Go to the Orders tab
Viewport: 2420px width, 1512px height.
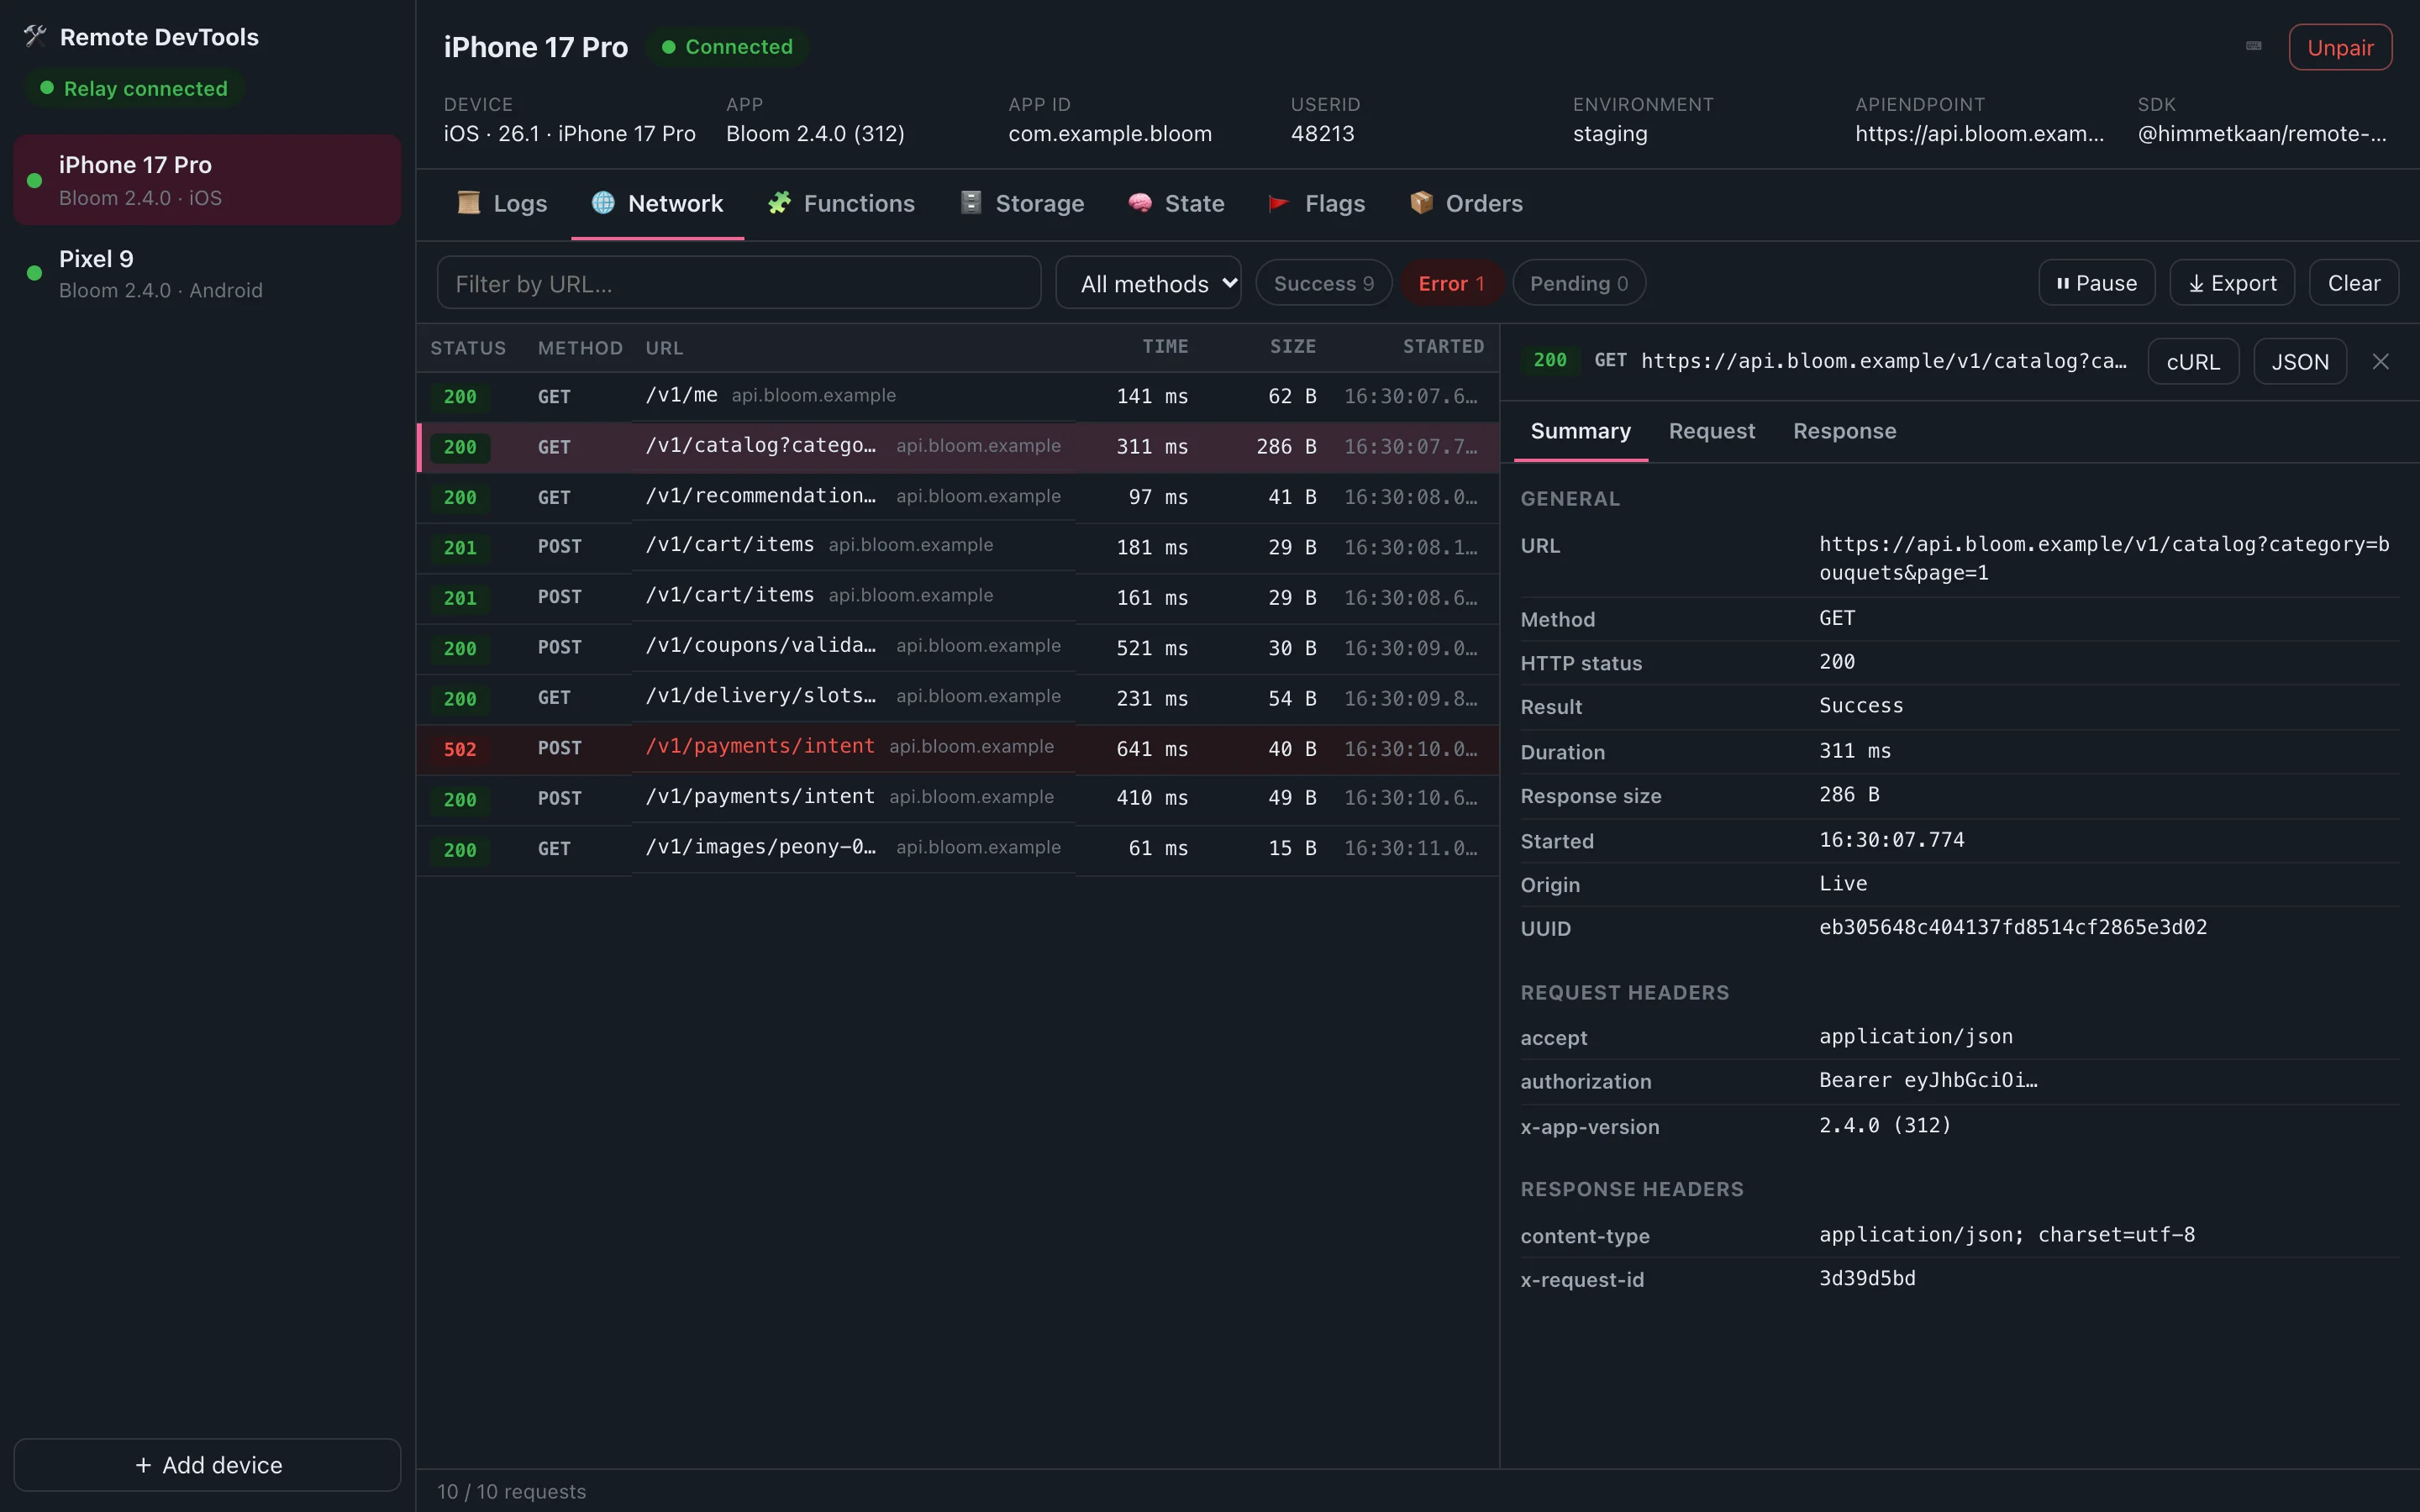(1467, 204)
